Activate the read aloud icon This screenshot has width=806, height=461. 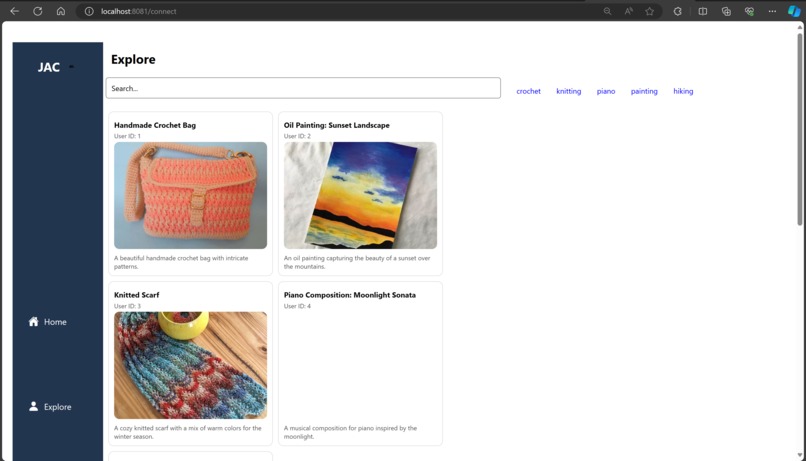[629, 11]
